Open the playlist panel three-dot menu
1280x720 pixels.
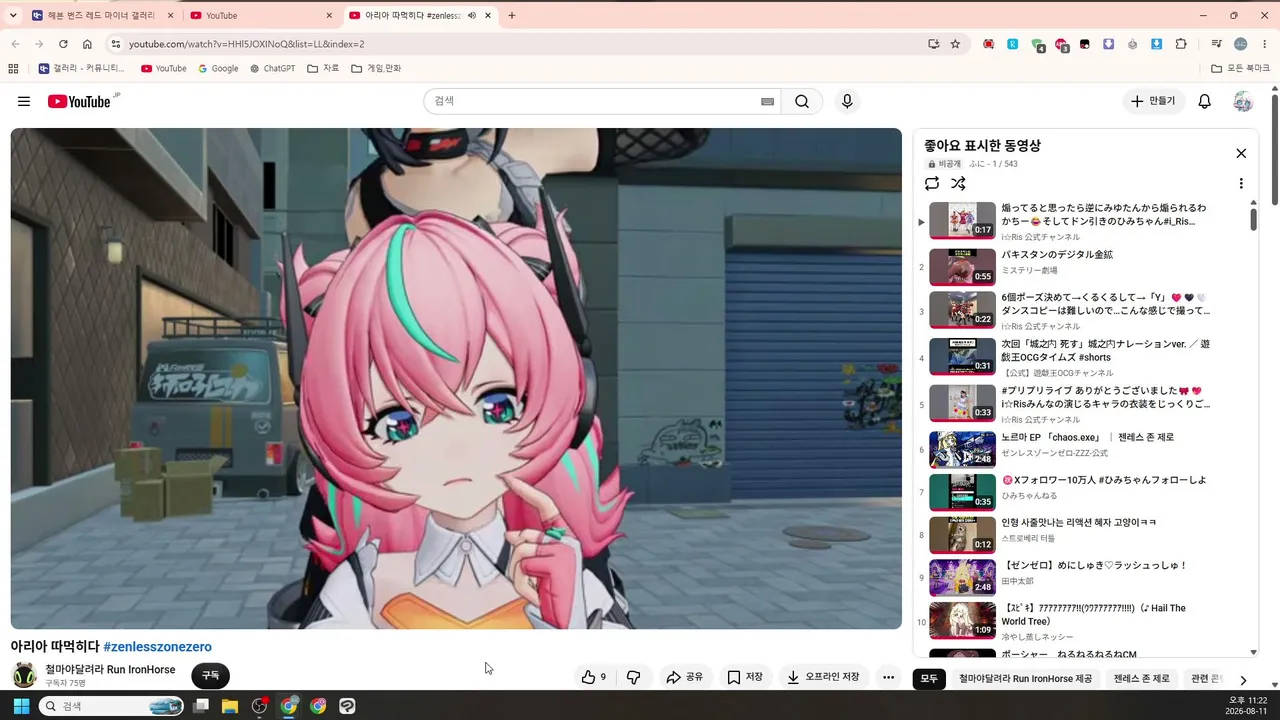point(1241,183)
